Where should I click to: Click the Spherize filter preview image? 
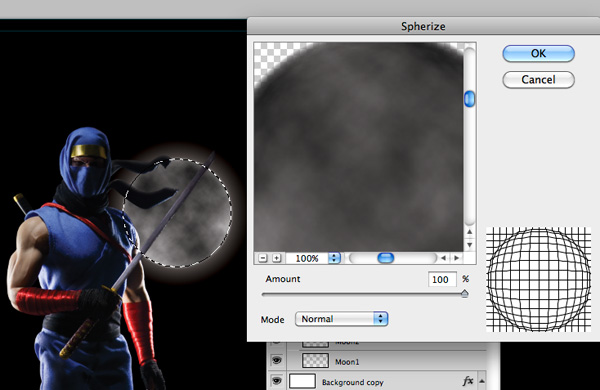[359, 147]
